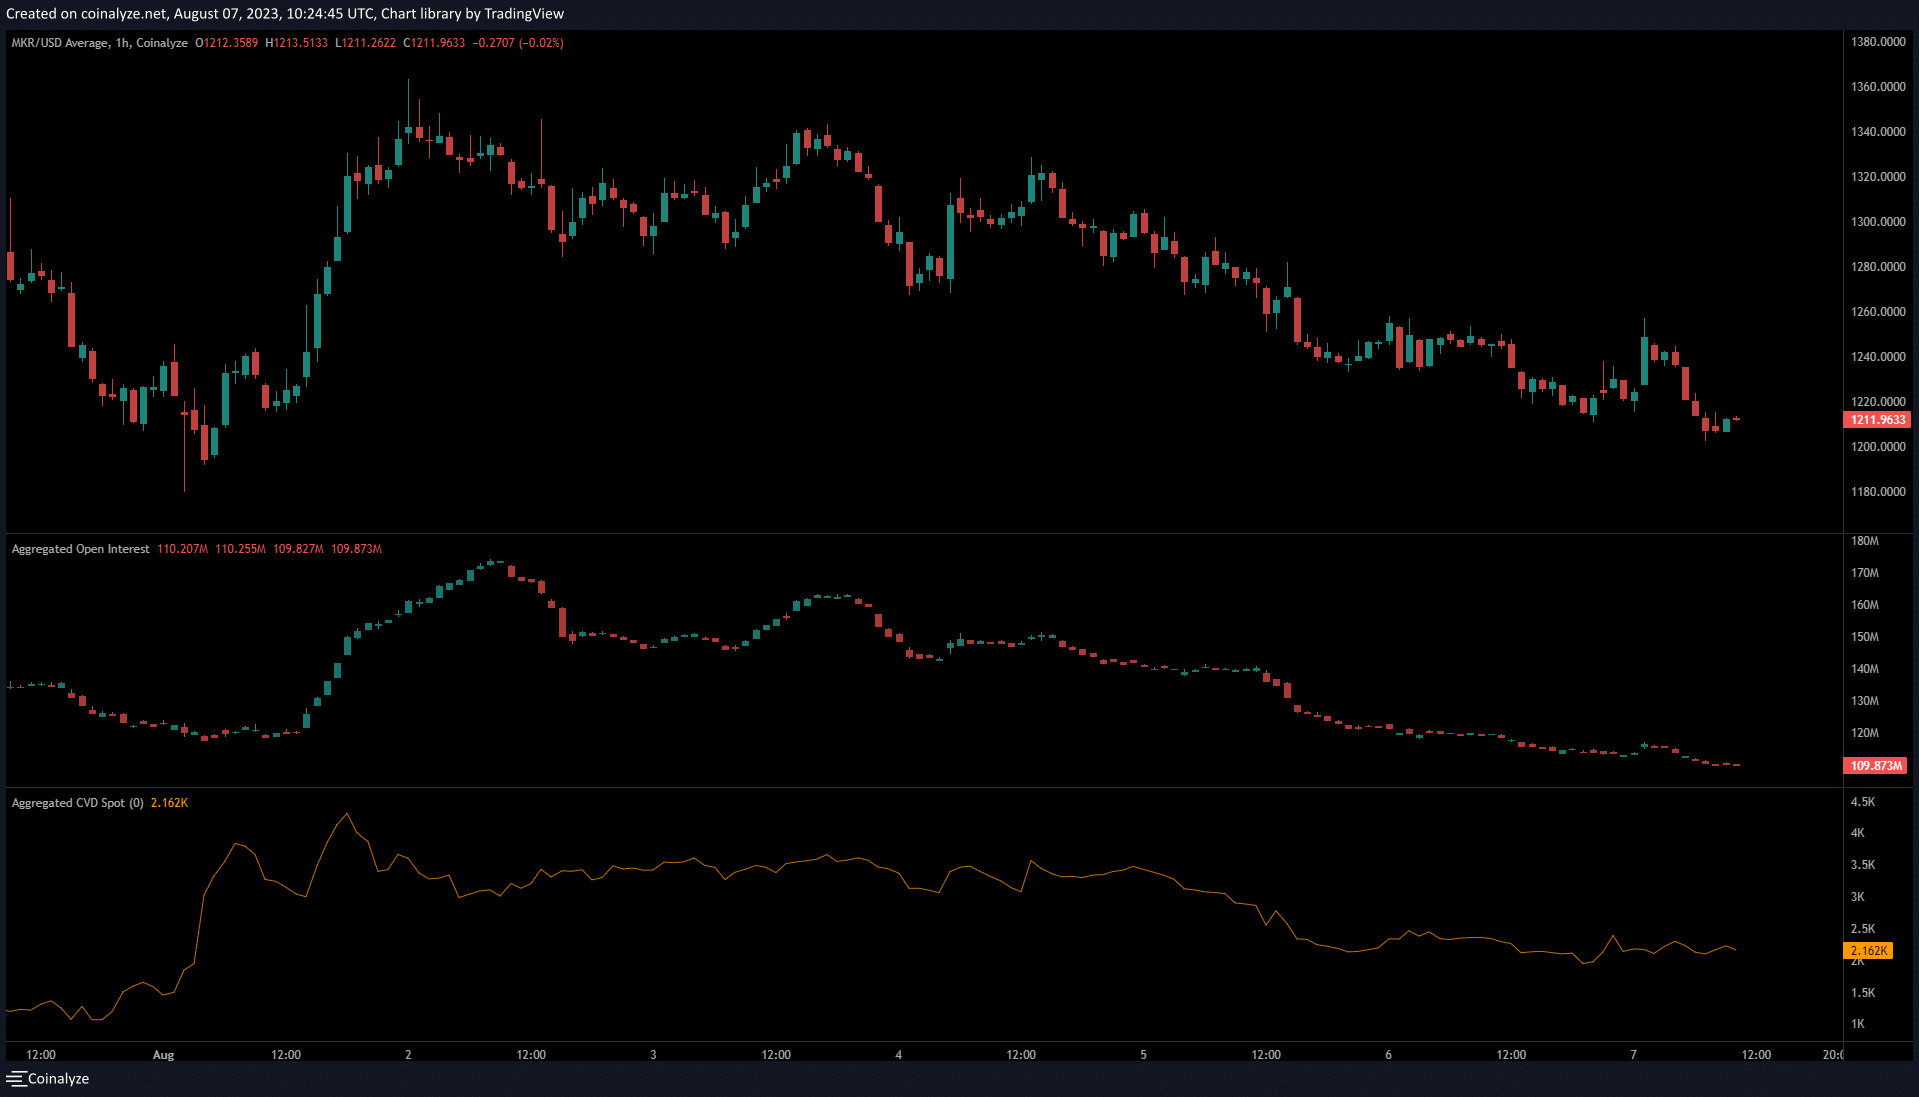Image resolution: width=1919 pixels, height=1097 pixels.
Task: Click the red 109.873M axis tag
Action: point(1875,766)
